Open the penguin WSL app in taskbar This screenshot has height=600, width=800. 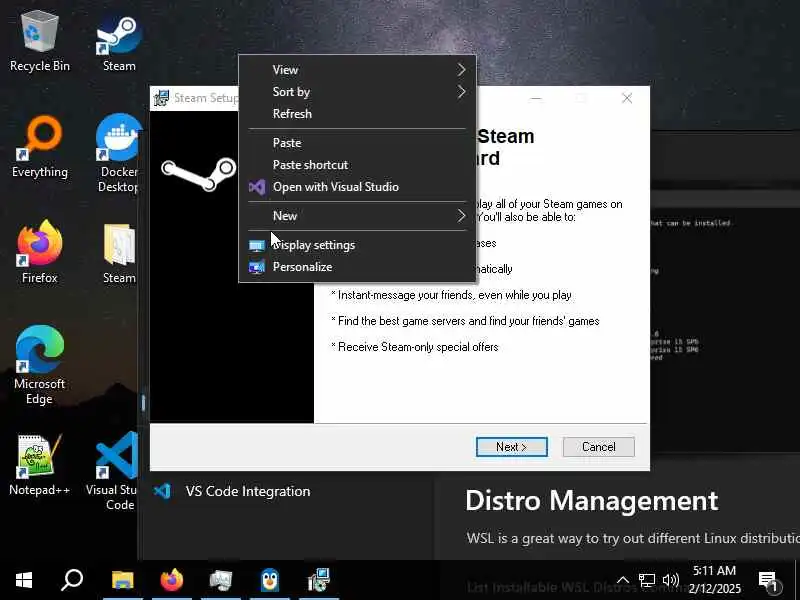click(269, 580)
